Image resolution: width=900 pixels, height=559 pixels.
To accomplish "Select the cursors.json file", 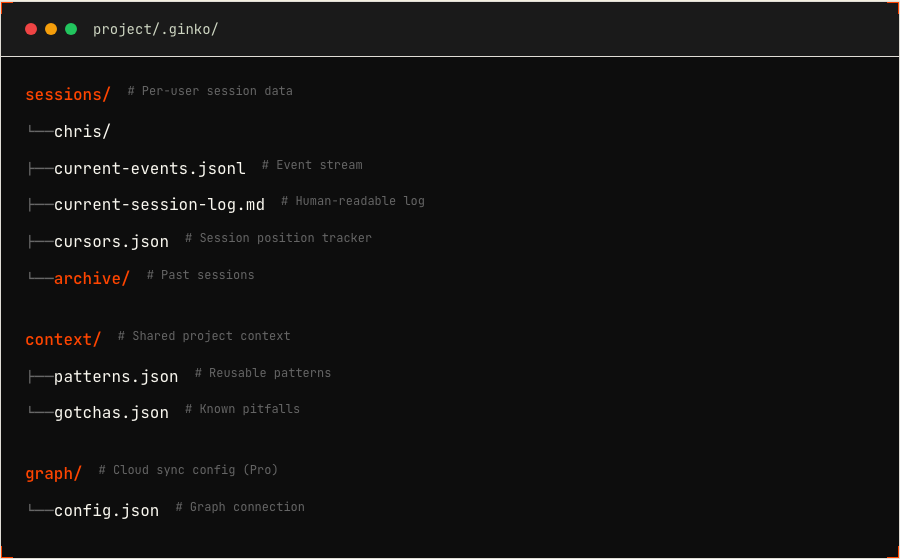I will click(111, 242).
